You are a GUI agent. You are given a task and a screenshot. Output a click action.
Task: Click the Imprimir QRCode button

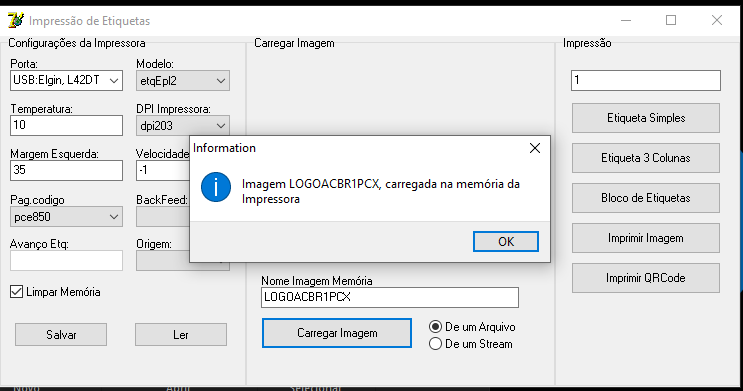[x=646, y=278]
